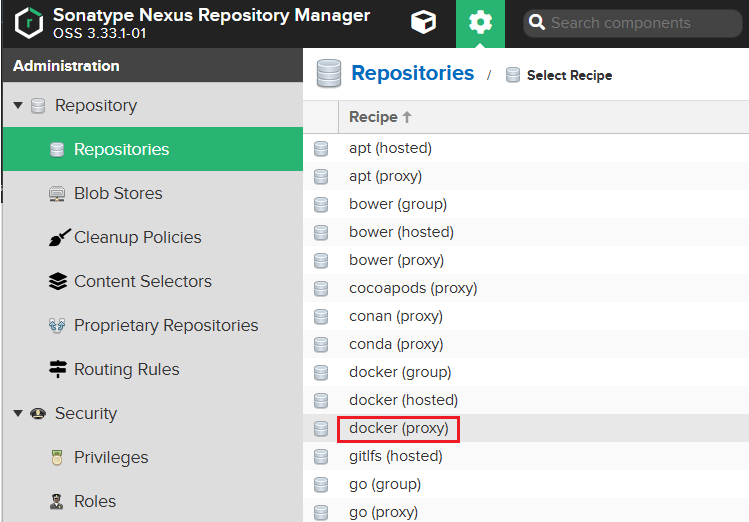This screenshot has width=749, height=522.
Task: Collapse the Repository tree section
Action: coord(18,105)
